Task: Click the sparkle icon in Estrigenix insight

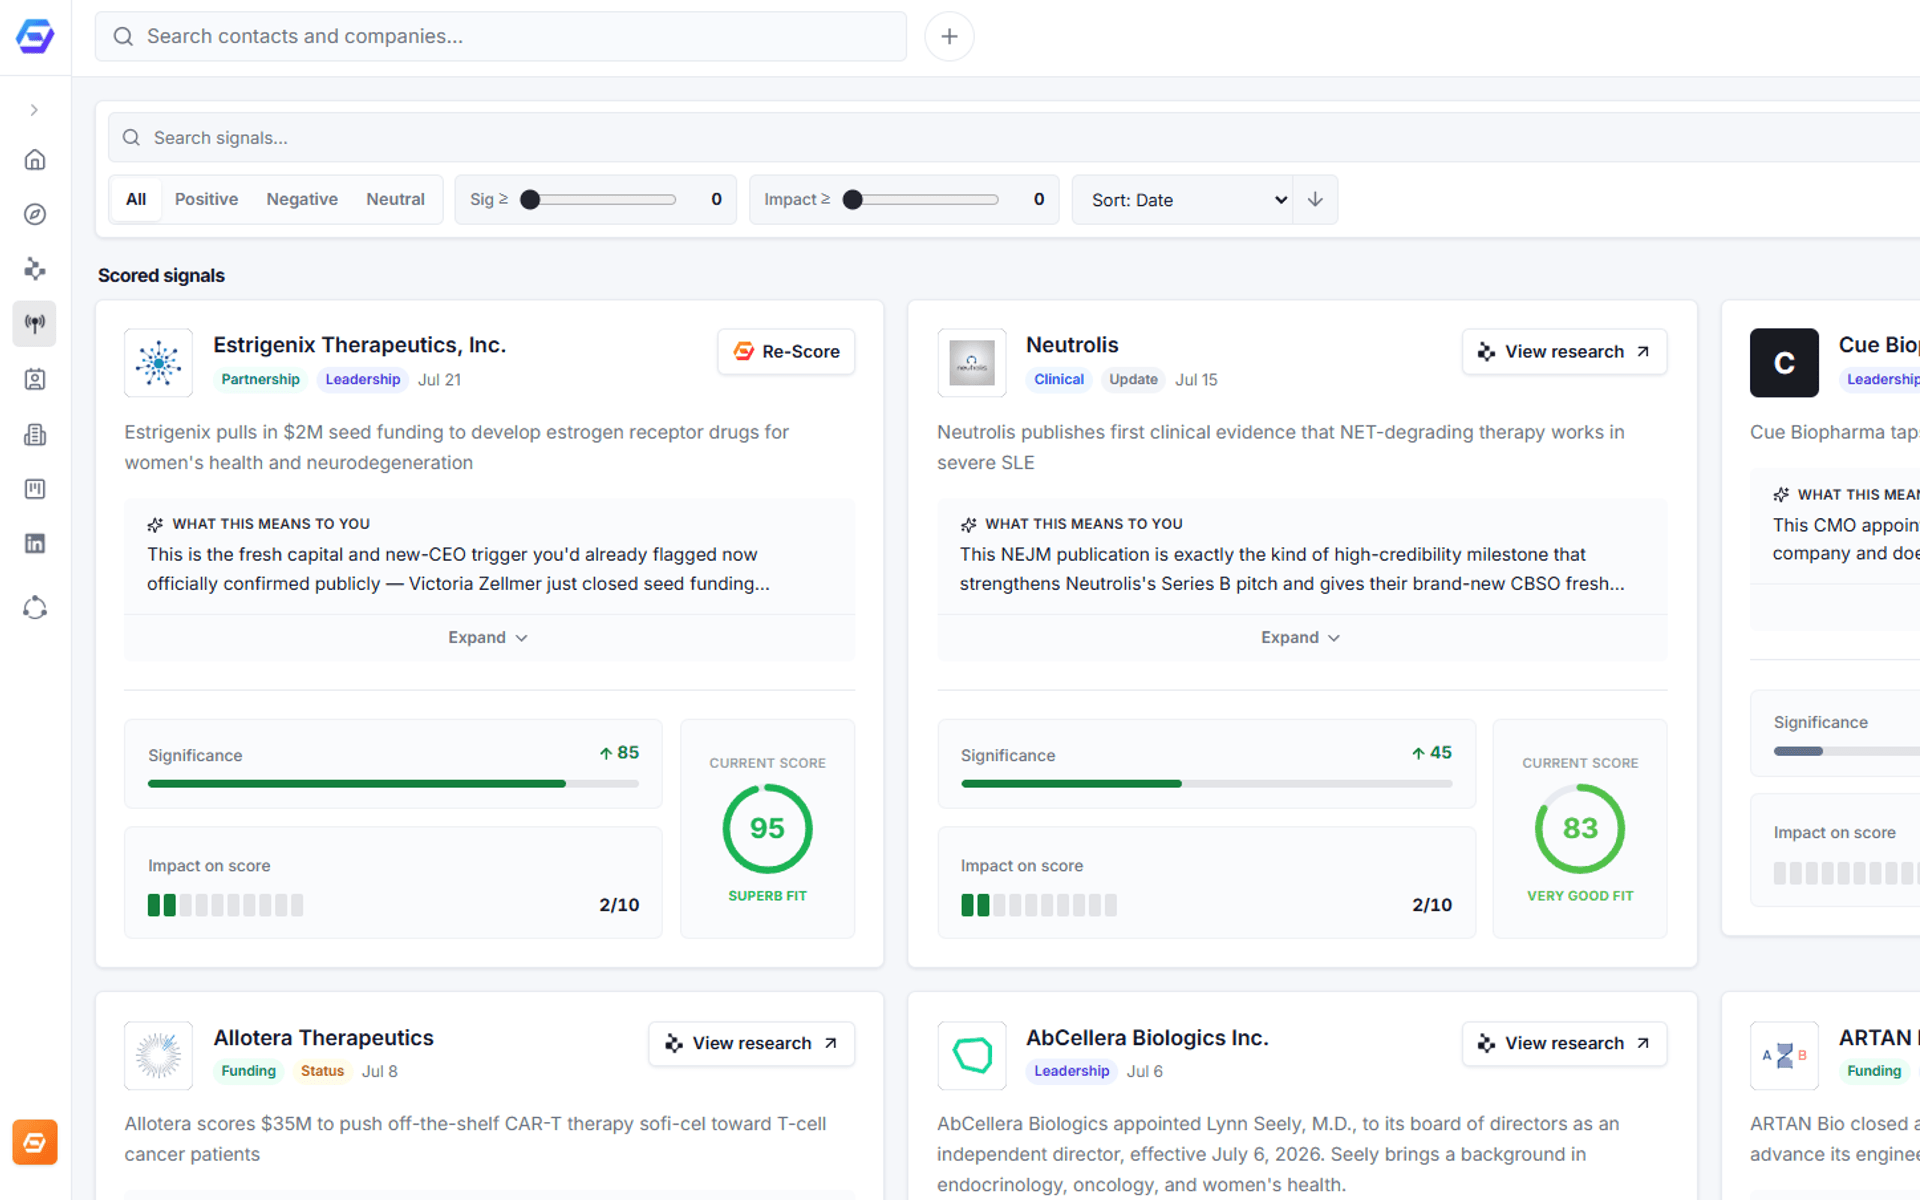Action: pyautogui.click(x=155, y=524)
